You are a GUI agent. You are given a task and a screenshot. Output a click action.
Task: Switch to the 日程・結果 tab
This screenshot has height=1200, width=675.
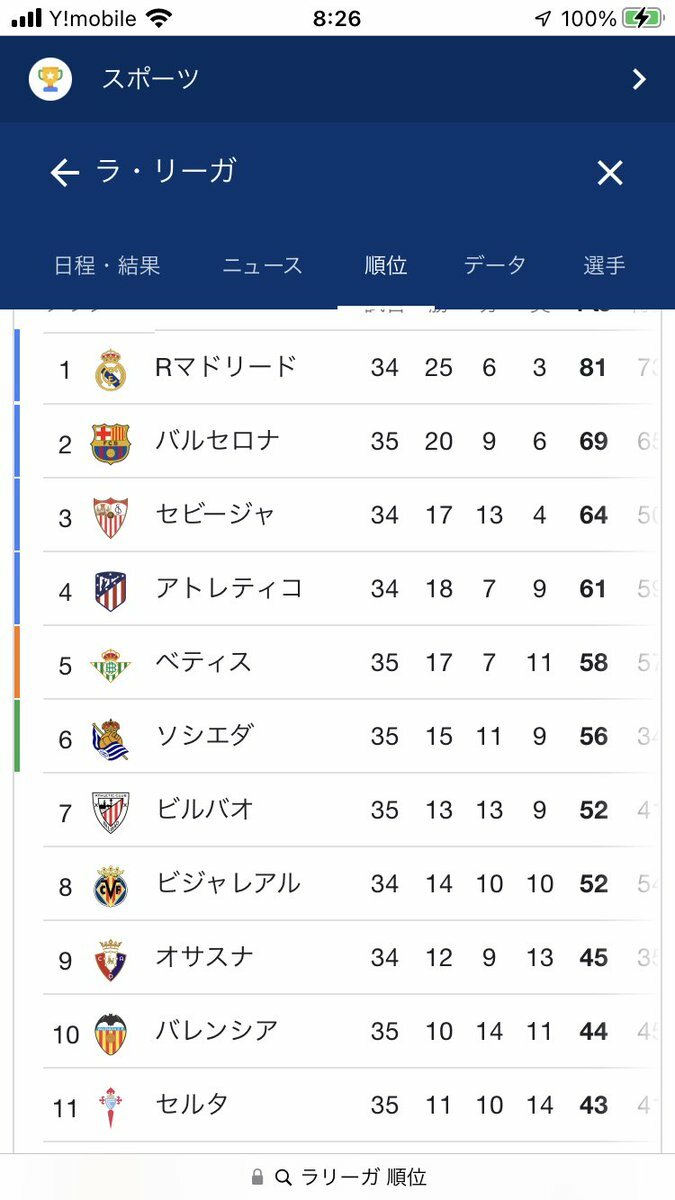click(107, 265)
